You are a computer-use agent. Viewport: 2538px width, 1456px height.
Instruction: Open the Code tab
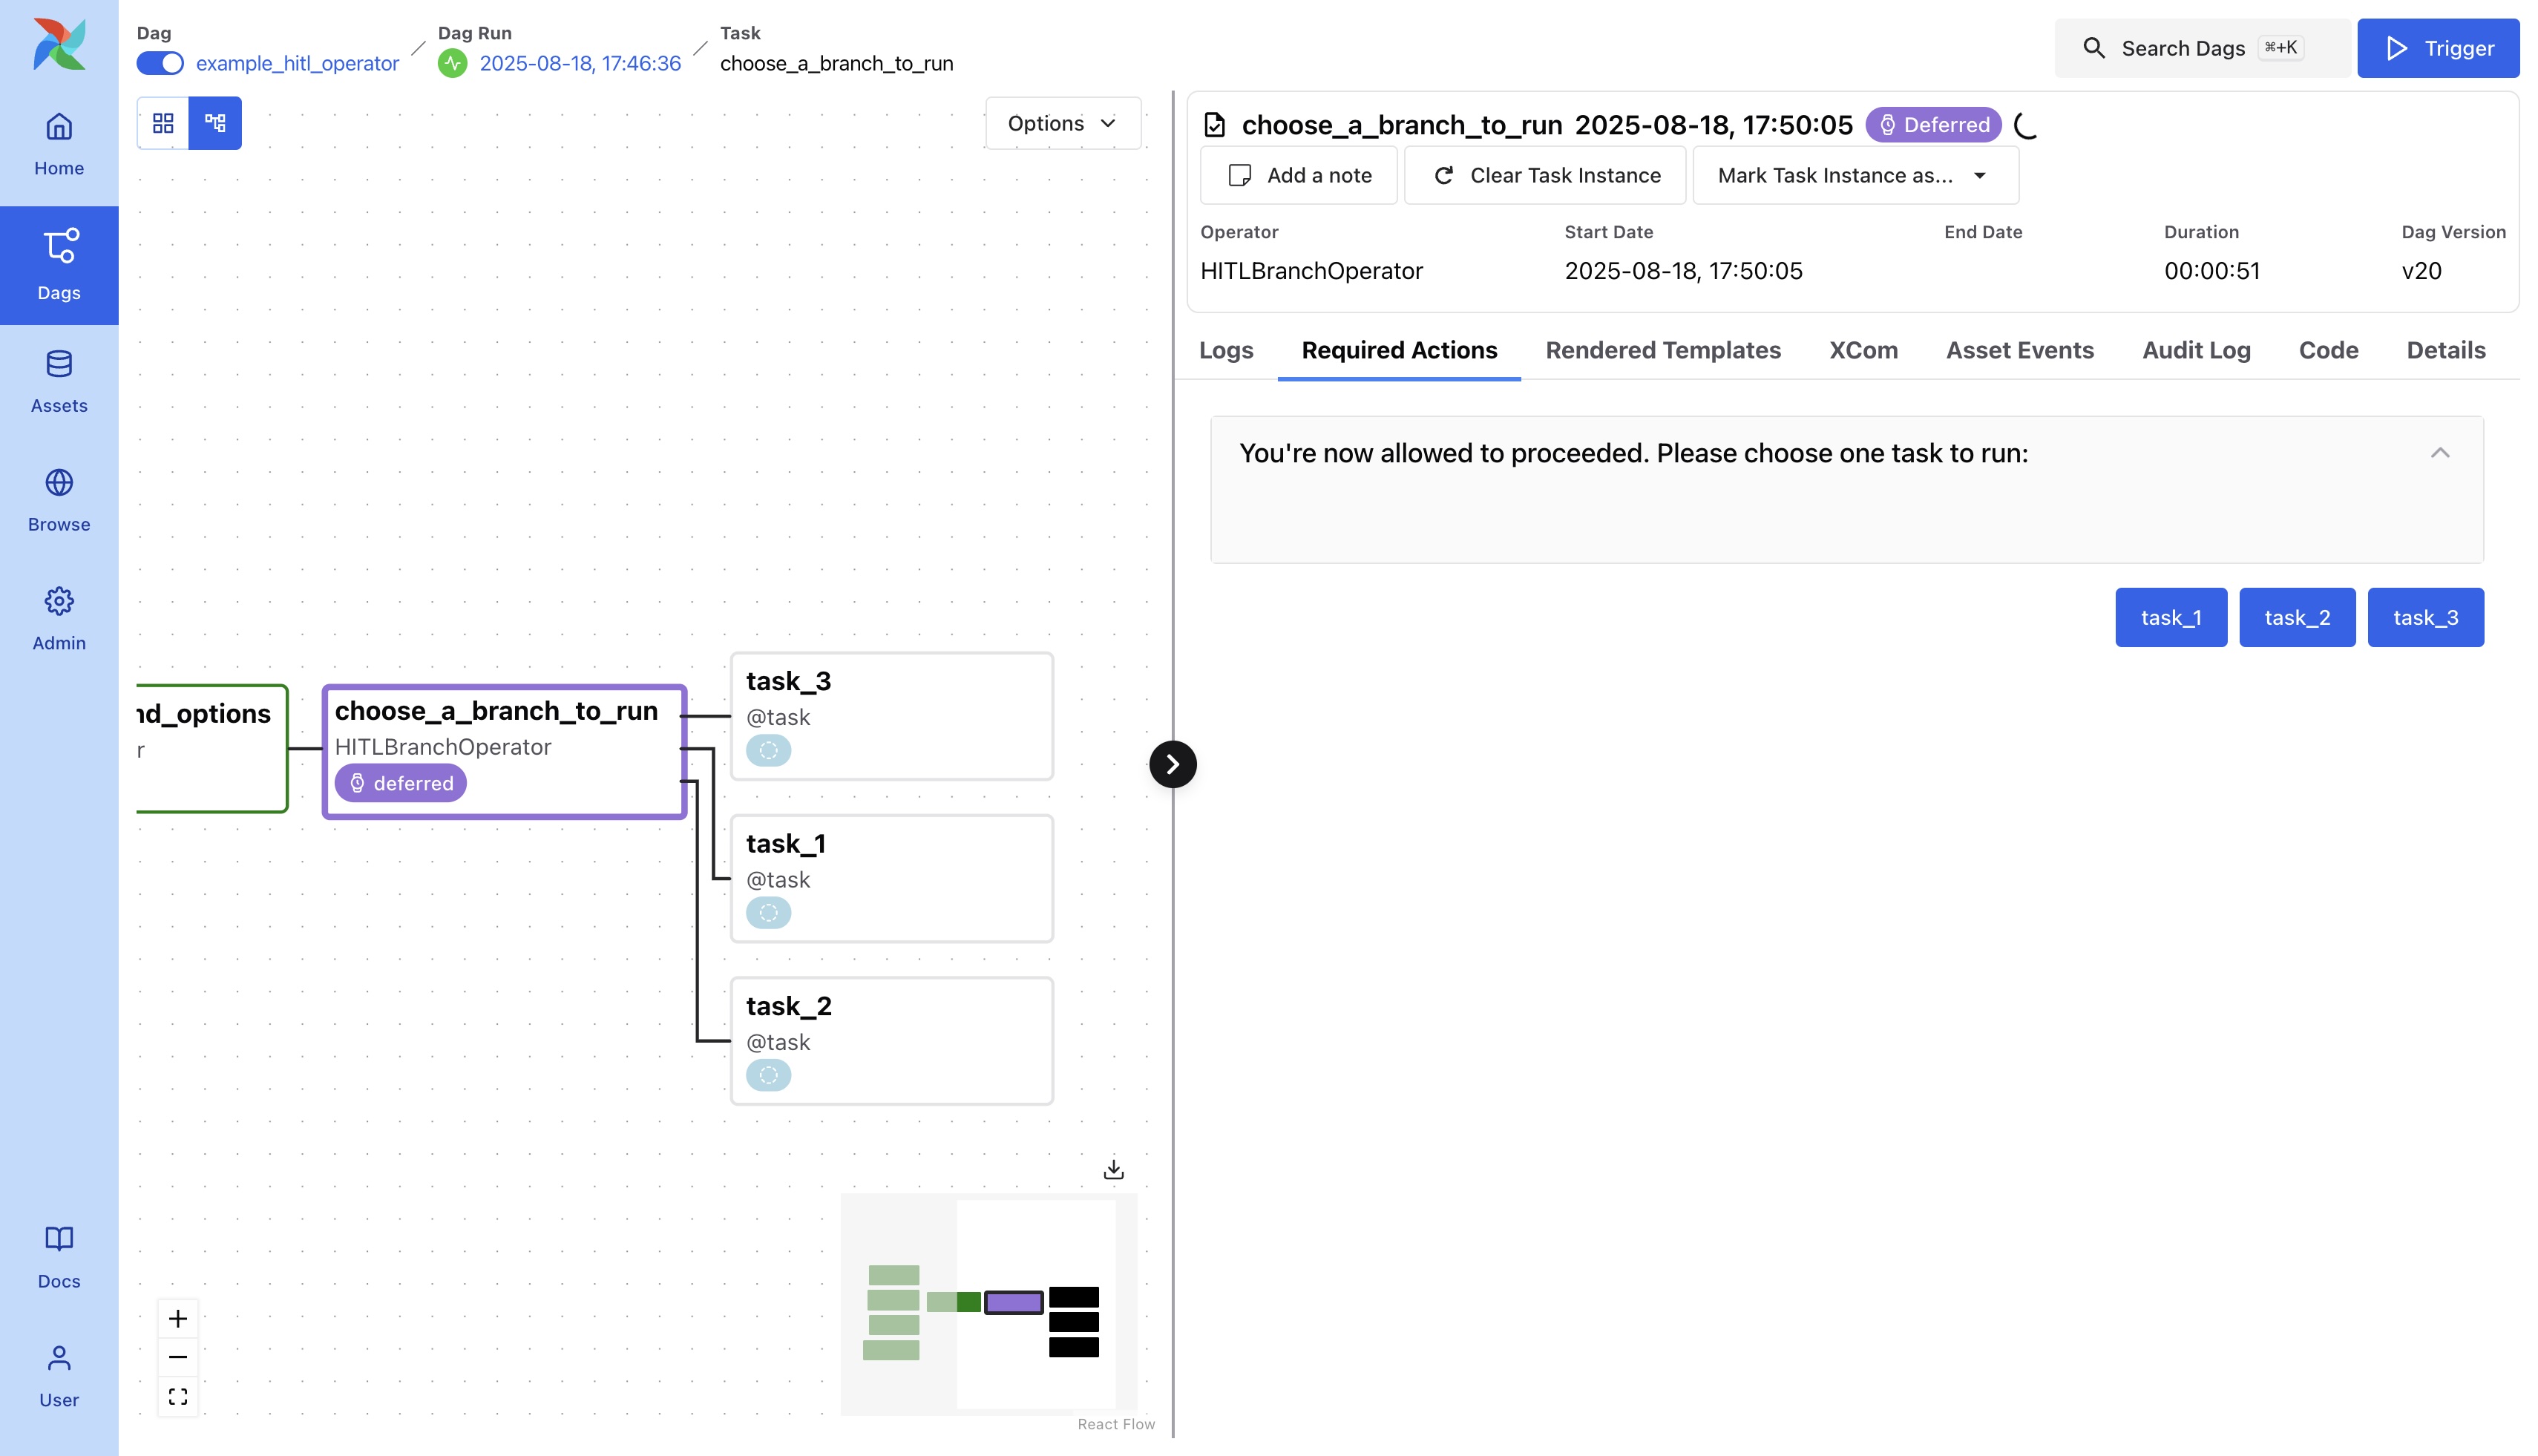2328,350
